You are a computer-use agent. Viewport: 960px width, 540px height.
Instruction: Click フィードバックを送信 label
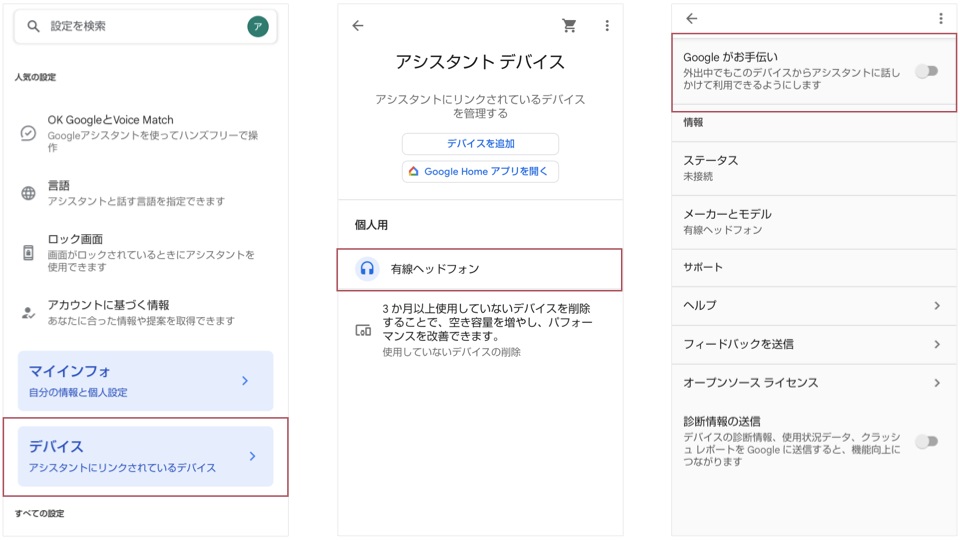(738, 345)
